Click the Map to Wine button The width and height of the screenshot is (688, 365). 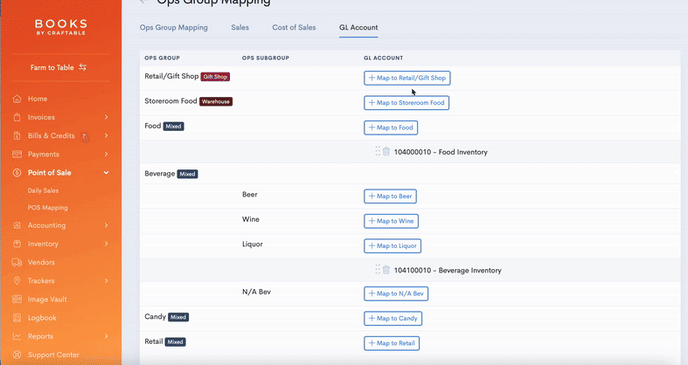pos(391,221)
